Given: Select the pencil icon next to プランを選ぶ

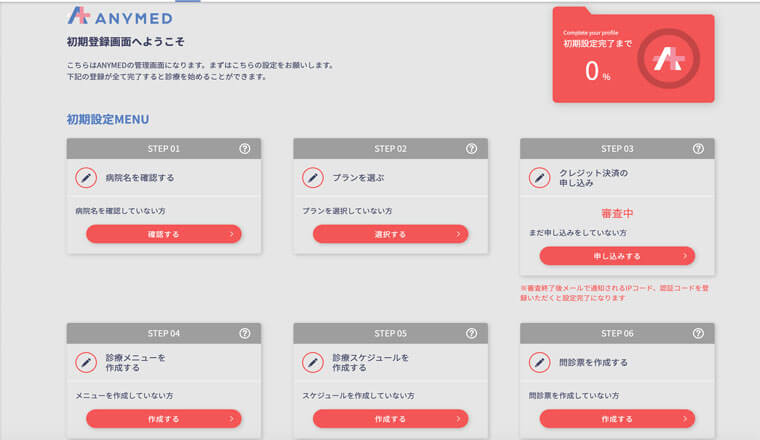Looking at the screenshot, I should tap(313, 178).
